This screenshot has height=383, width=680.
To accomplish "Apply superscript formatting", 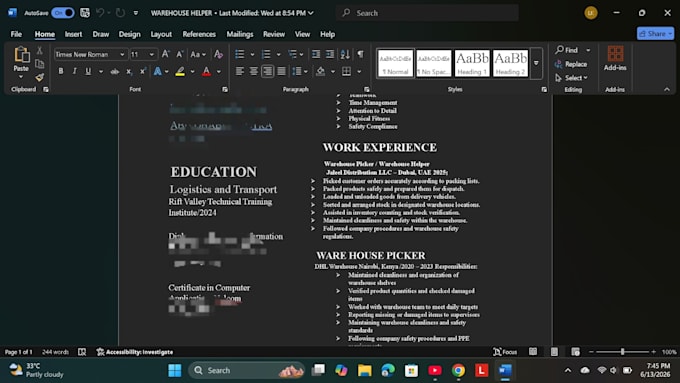I will coord(143,72).
